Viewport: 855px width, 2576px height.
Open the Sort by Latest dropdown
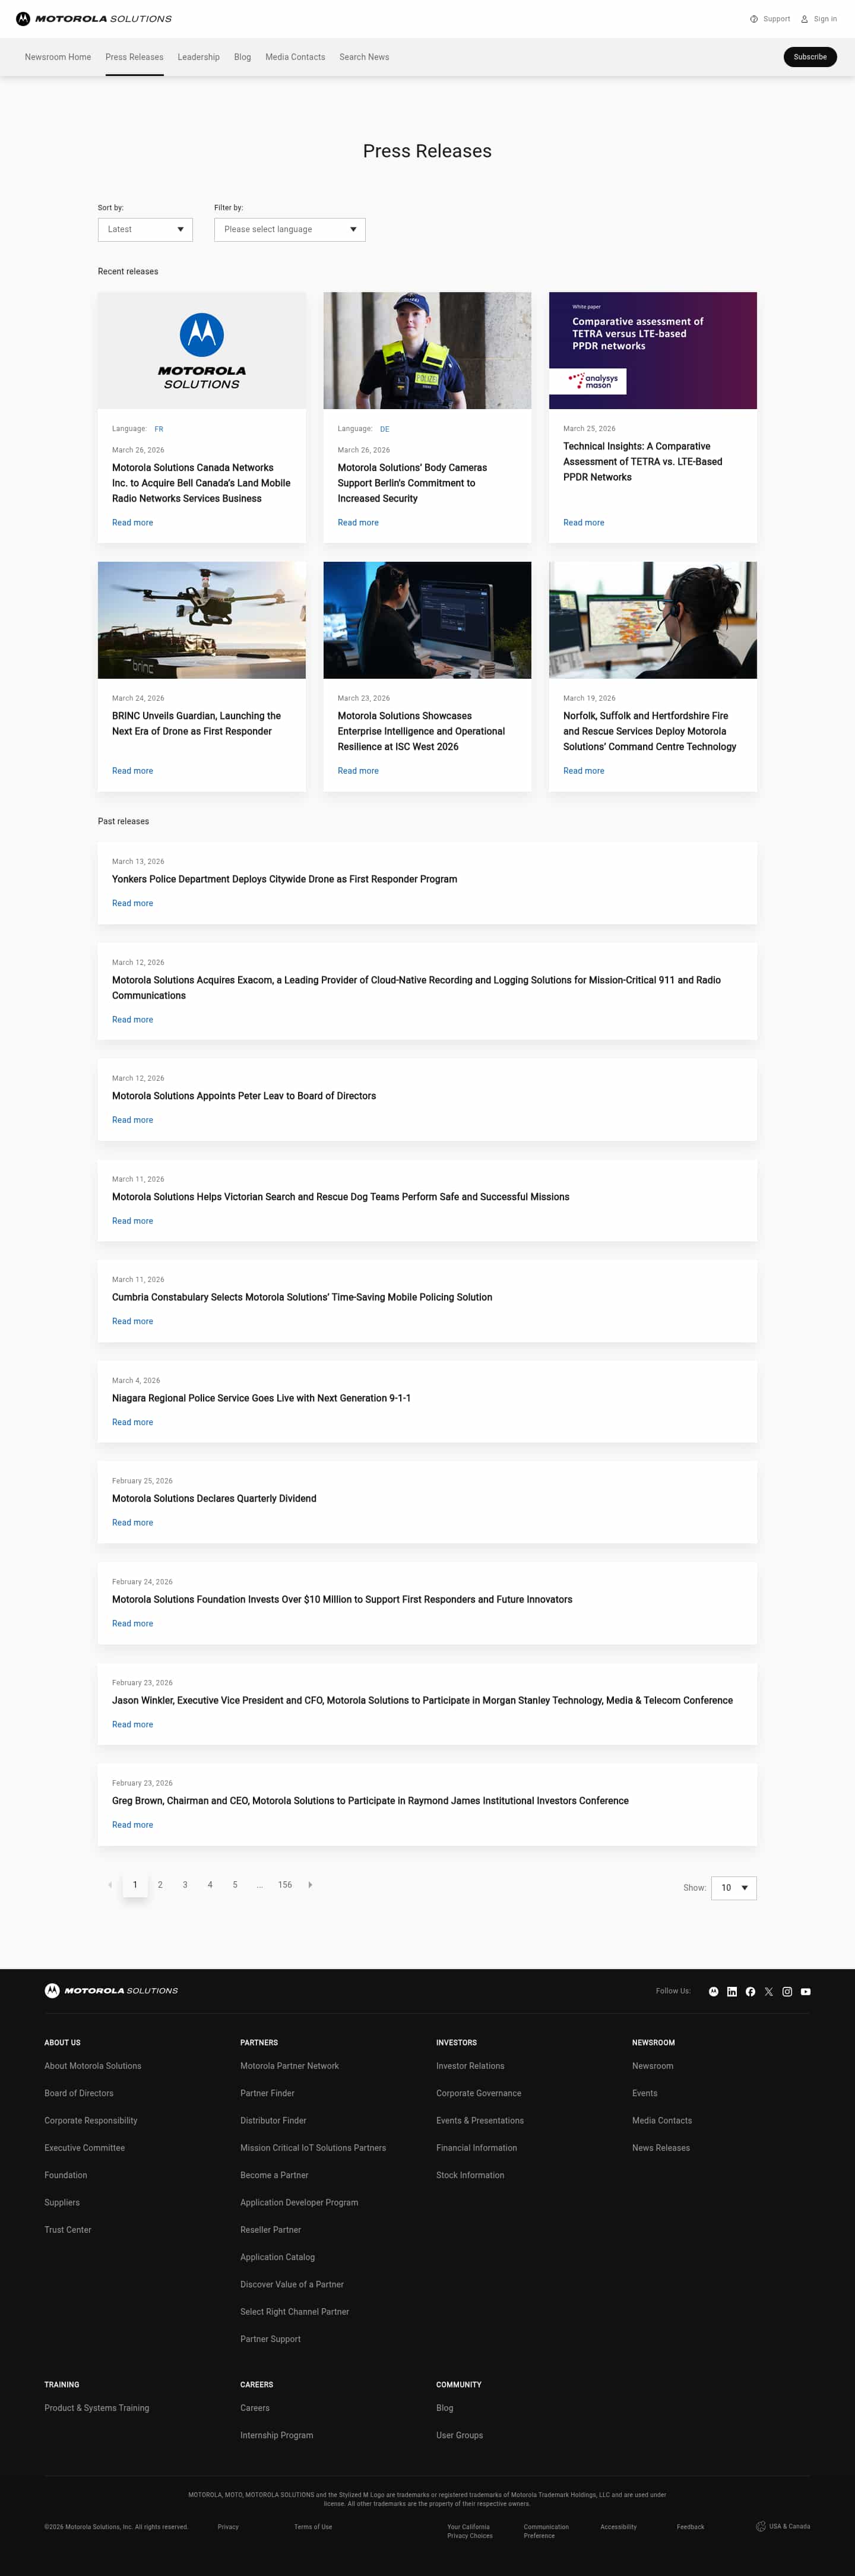click(145, 230)
